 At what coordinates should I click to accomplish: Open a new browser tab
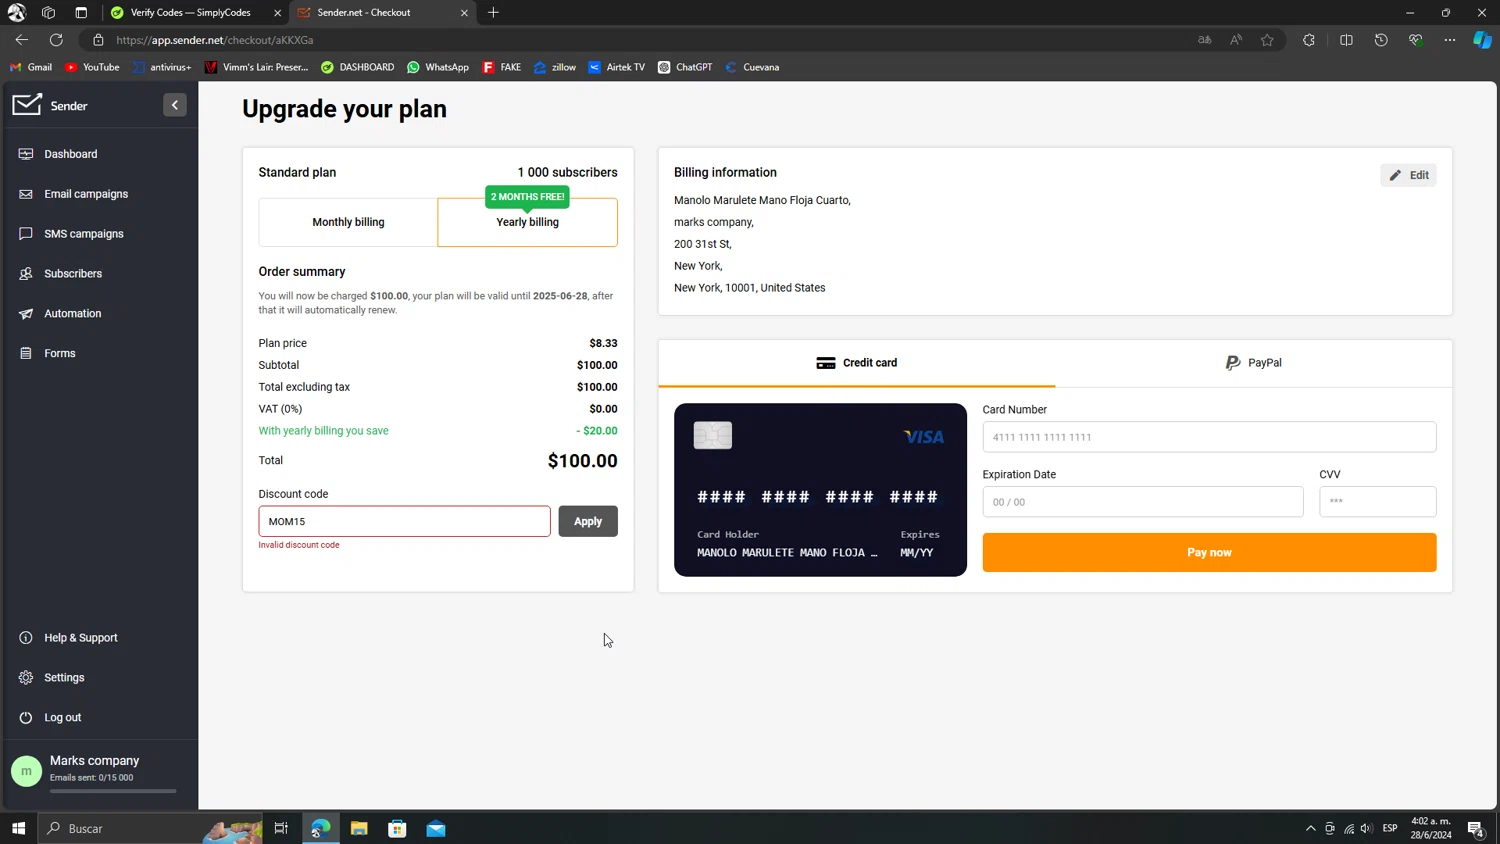click(x=493, y=13)
